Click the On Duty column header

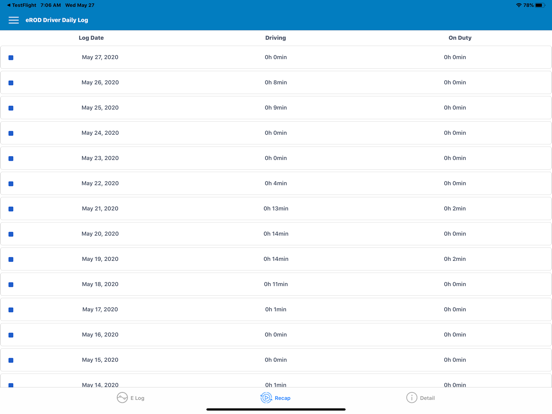pos(460,38)
